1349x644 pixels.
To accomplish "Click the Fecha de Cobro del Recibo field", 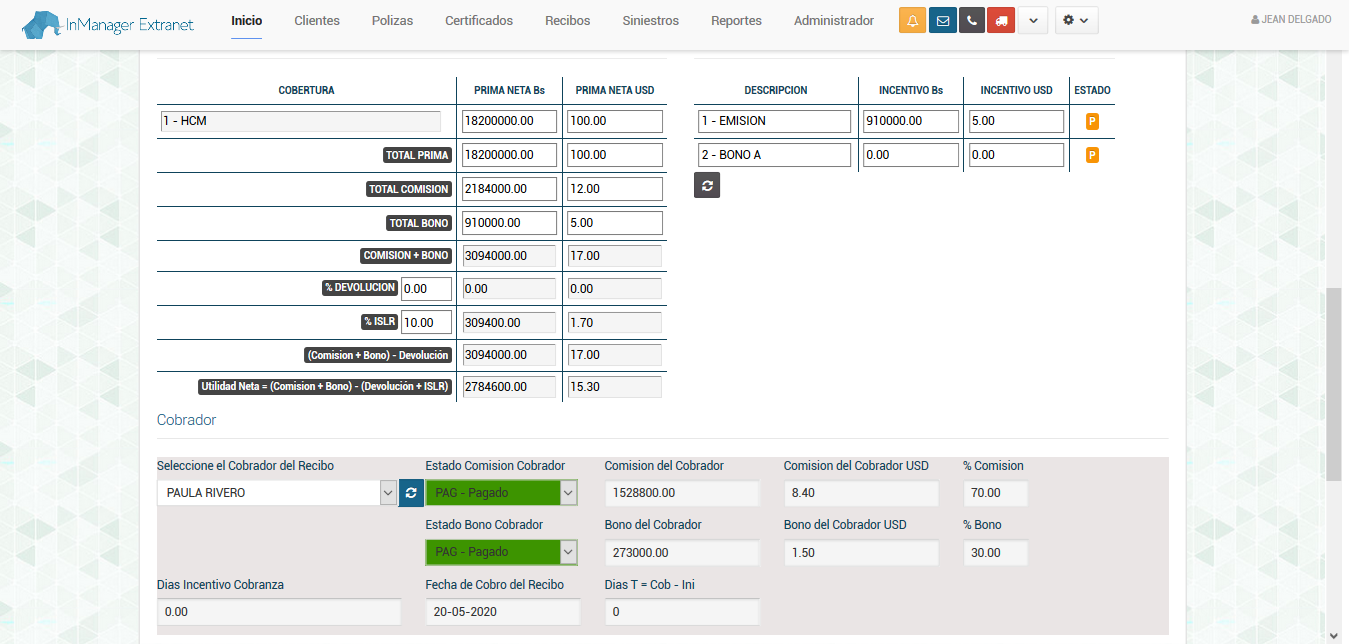I will [x=502, y=612].
